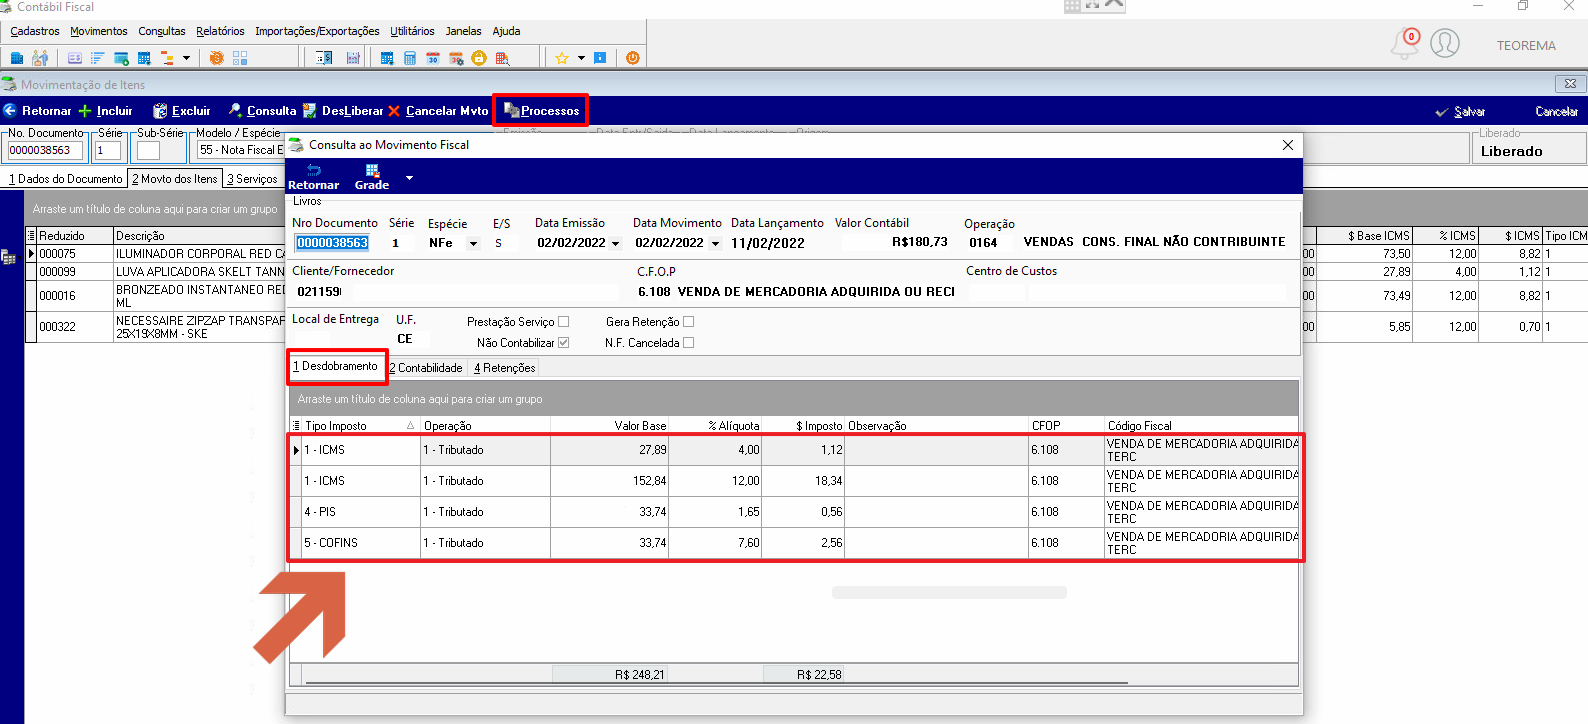Expand the dropdown arrow next to Grade
This screenshot has height=724, width=1588.
tap(409, 178)
